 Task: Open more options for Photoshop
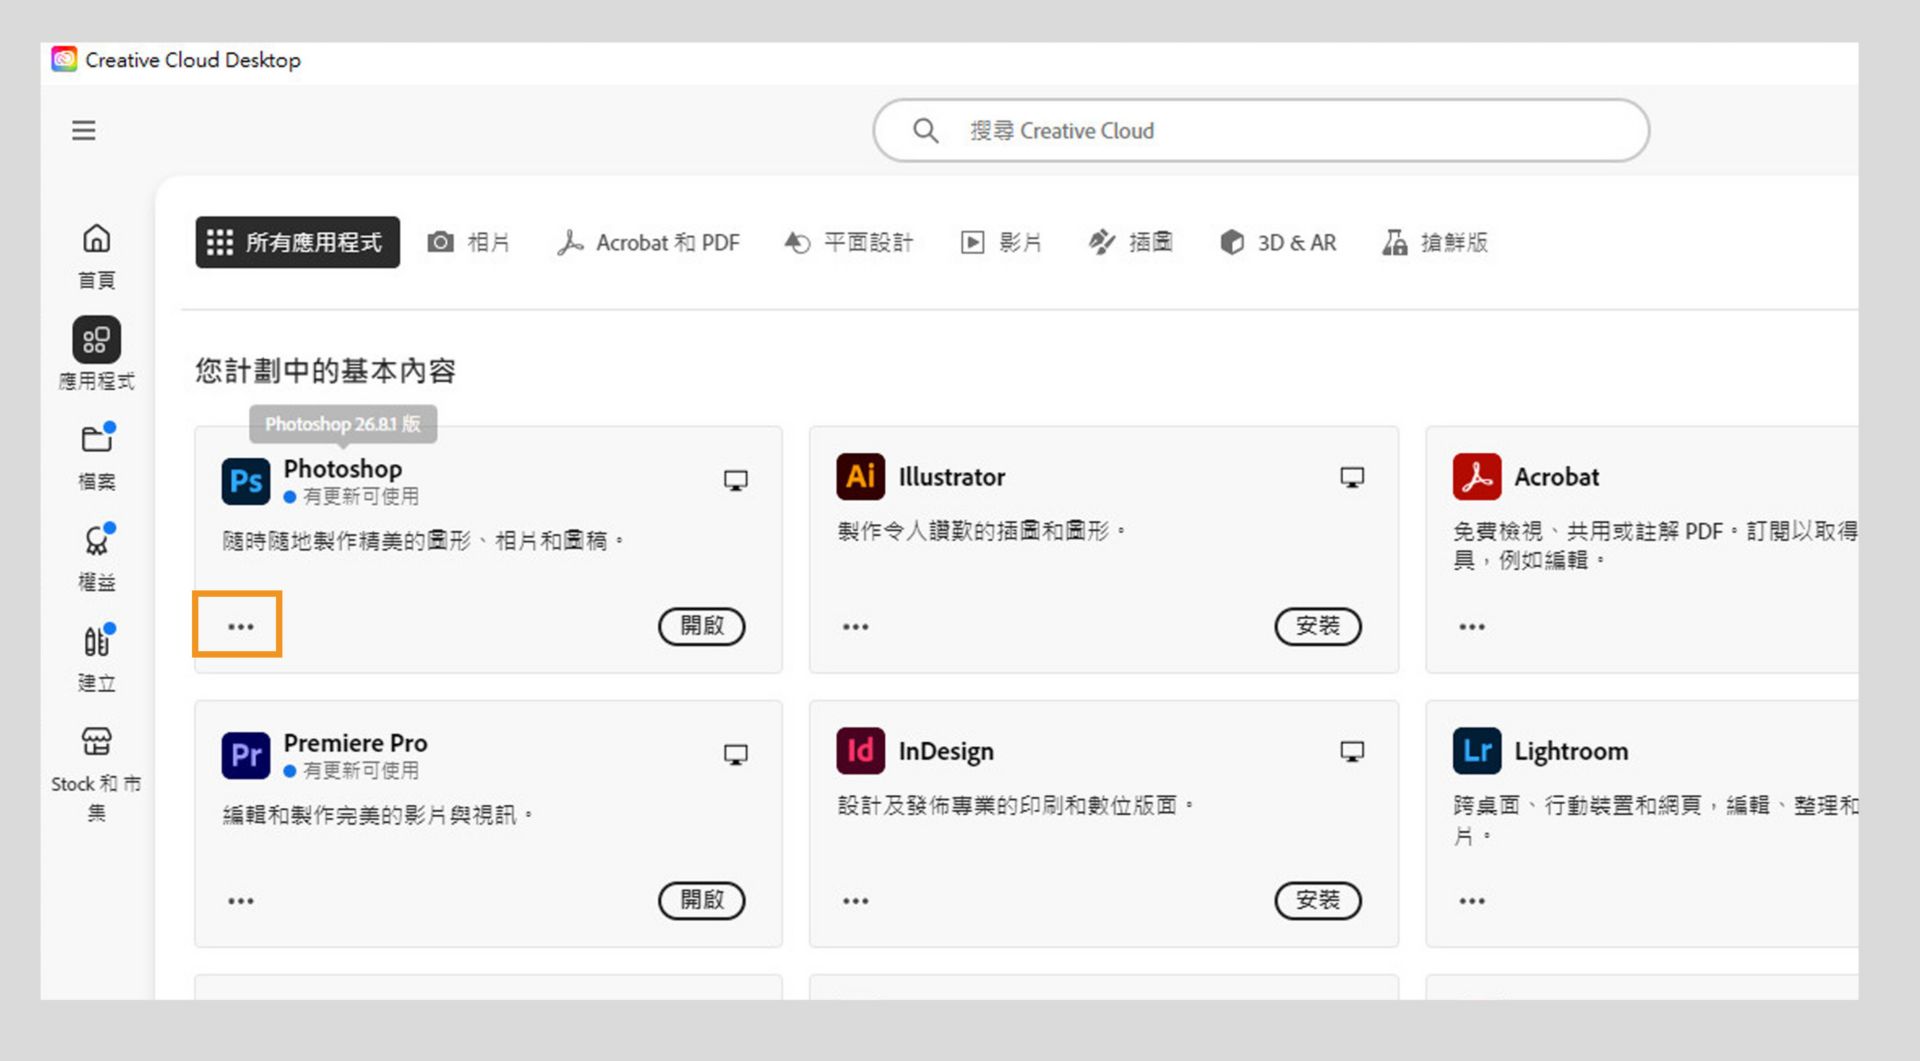[240, 627]
